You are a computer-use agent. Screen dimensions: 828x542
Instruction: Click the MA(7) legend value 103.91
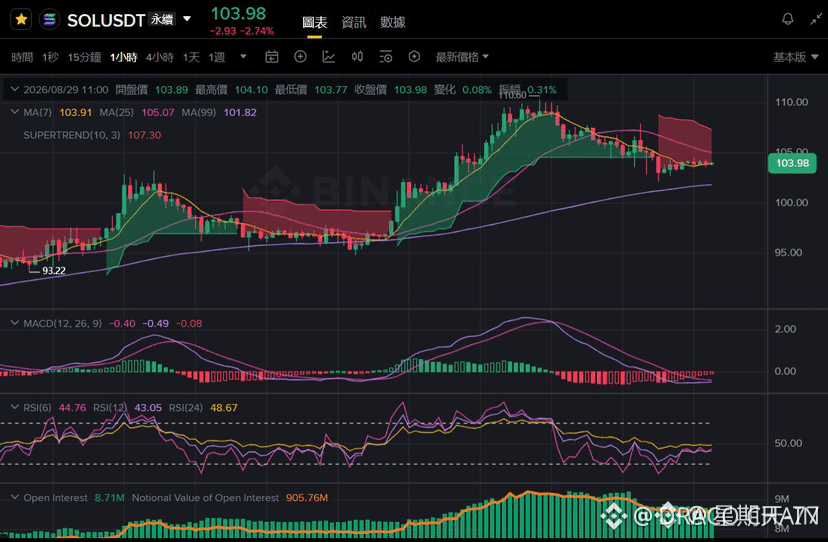[76, 113]
